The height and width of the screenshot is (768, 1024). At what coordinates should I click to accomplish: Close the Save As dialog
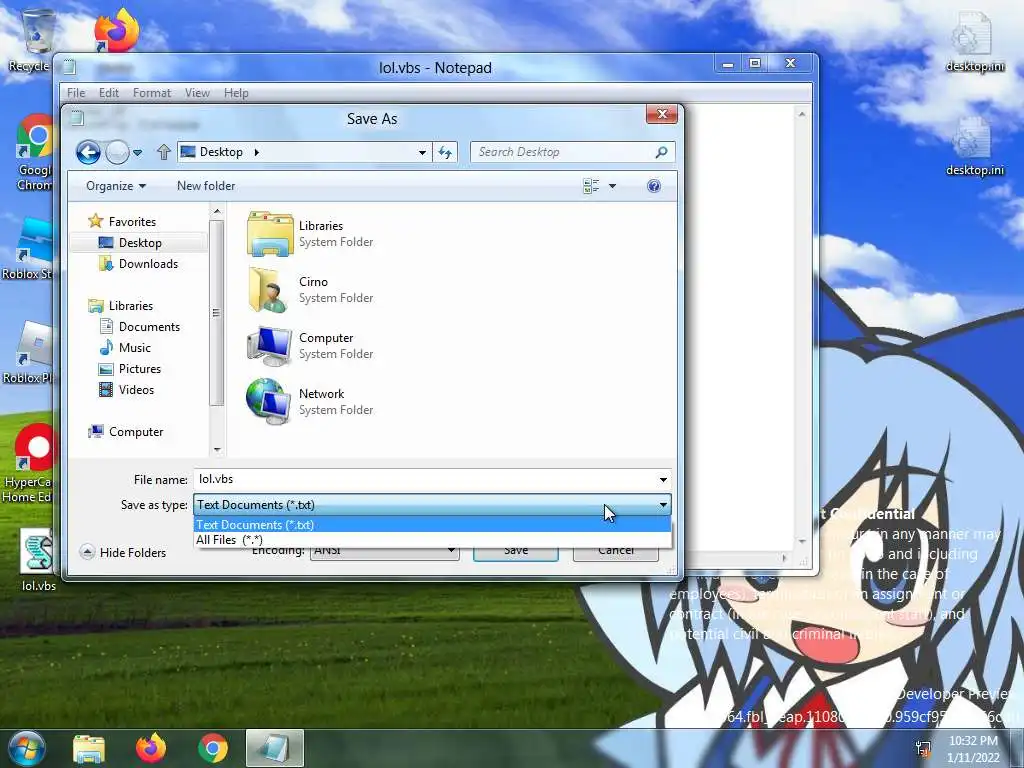click(662, 115)
